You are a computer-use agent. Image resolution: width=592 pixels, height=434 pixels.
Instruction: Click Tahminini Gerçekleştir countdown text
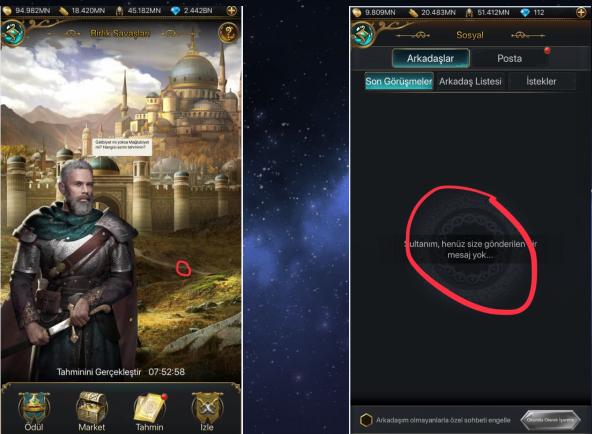(x=121, y=372)
